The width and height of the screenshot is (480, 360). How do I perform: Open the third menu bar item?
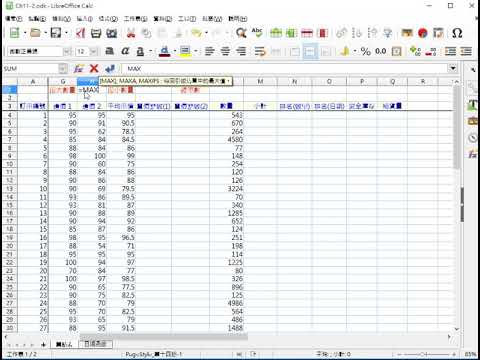[61, 19]
